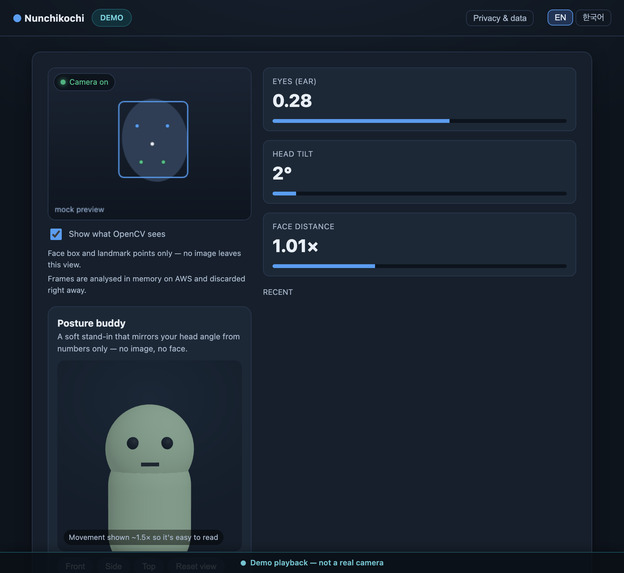Screen dimensions: 624x573
Task: Click the Nunchikochi app title
Action: tap(54, 18)
